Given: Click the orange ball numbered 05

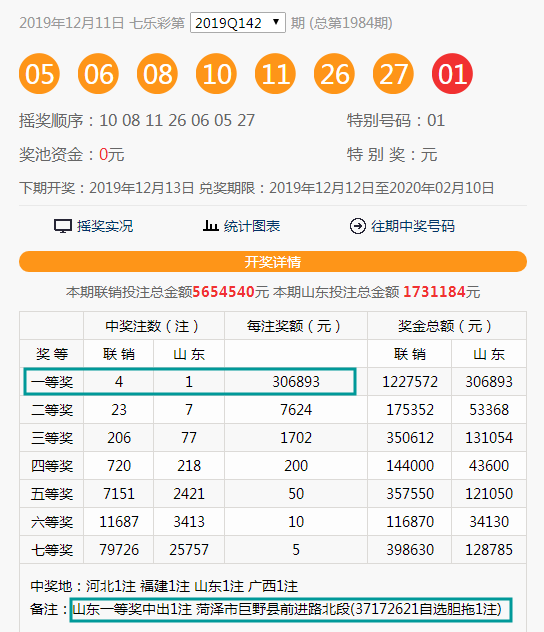Looking at the screenshot, I should click(x=39, y=74).
